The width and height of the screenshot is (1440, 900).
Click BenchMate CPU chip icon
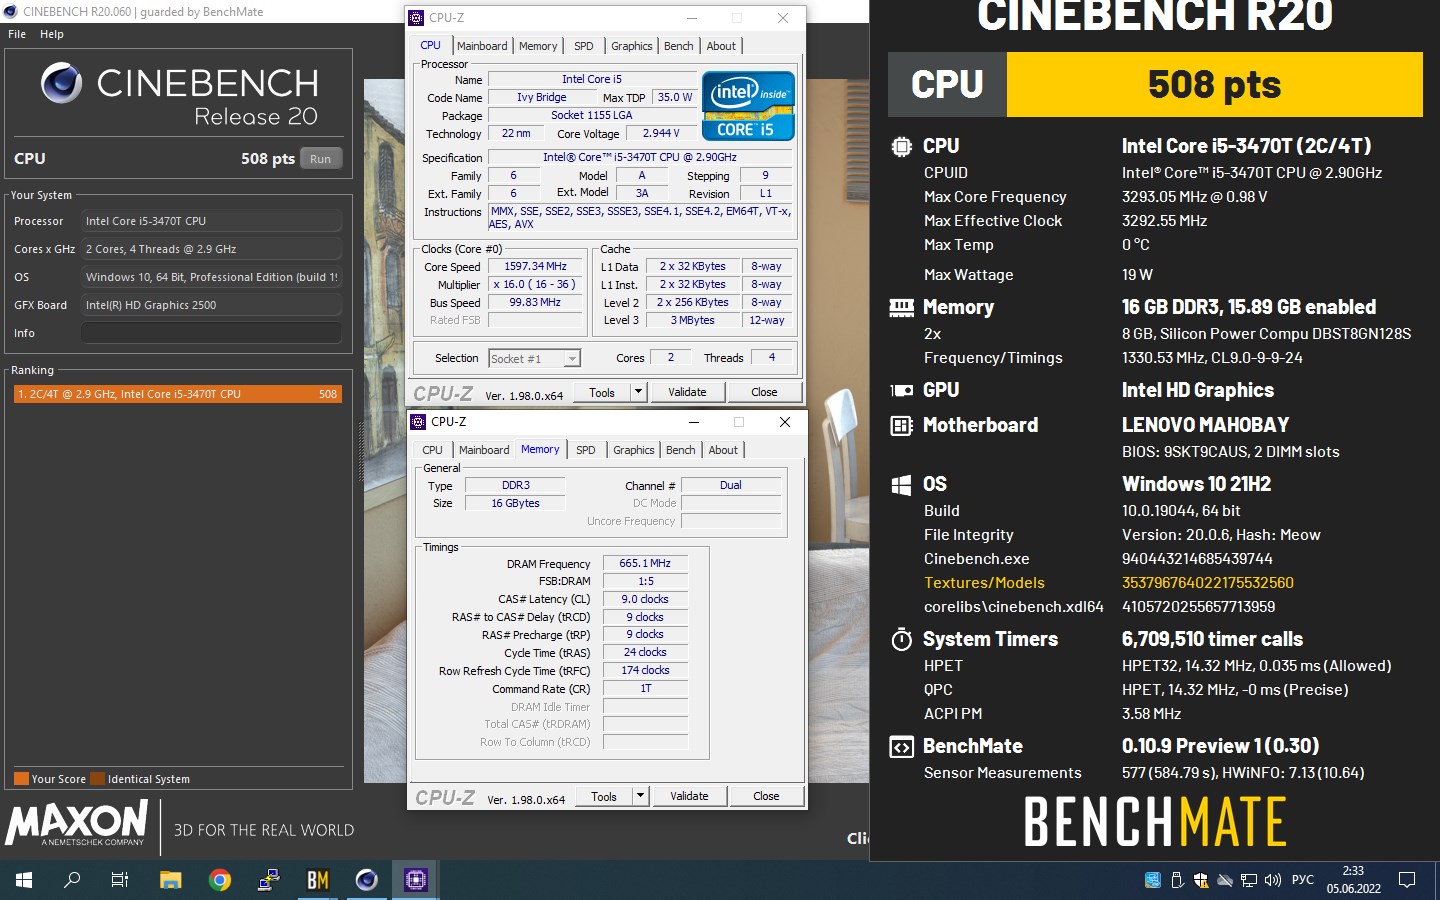pyautogui.click(x=901, y=147)
